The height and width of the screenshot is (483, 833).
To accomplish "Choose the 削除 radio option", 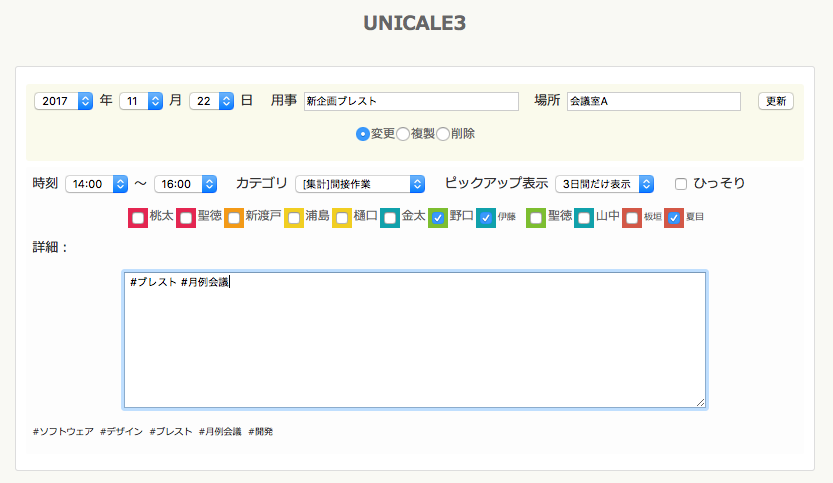I will coord(443,134).
